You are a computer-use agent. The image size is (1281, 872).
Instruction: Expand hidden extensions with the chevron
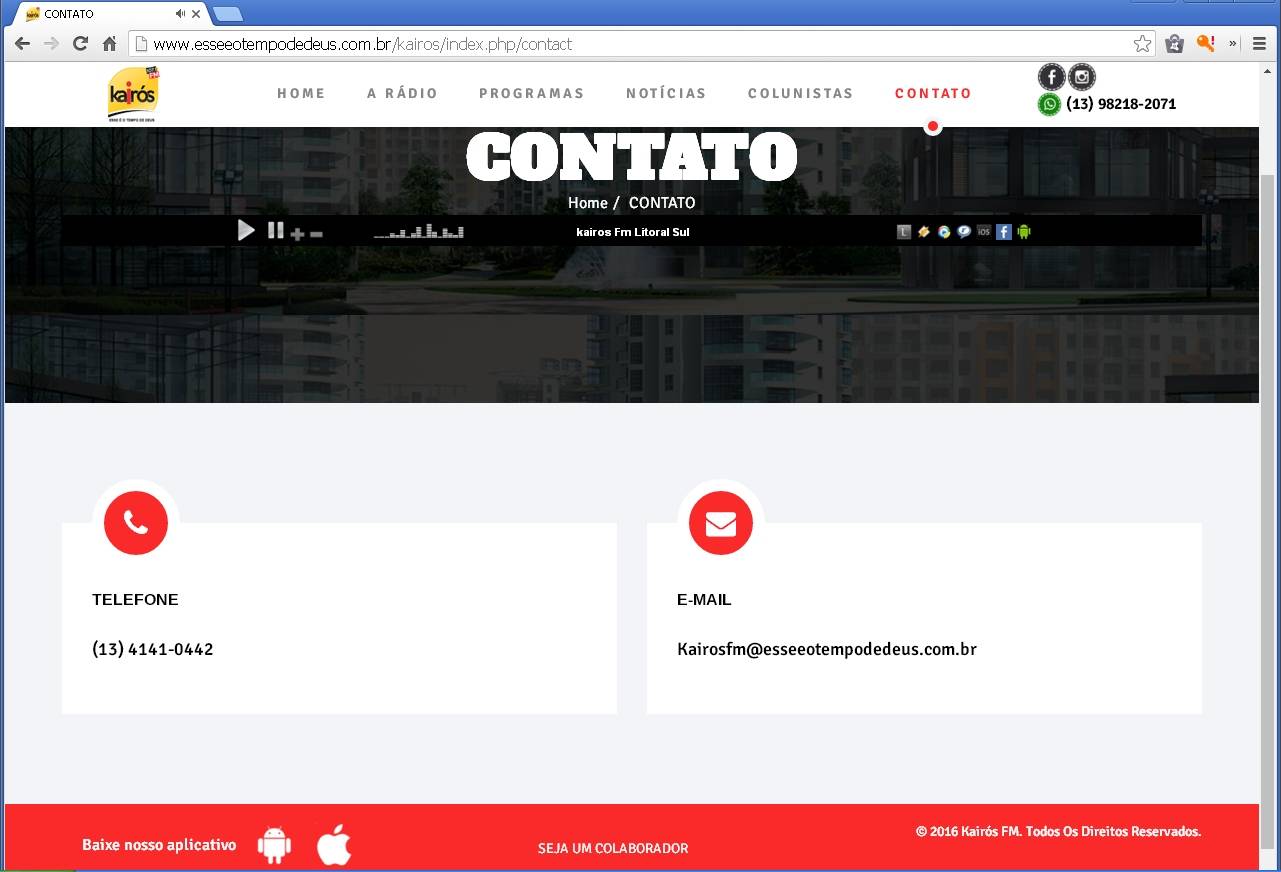1233,43
